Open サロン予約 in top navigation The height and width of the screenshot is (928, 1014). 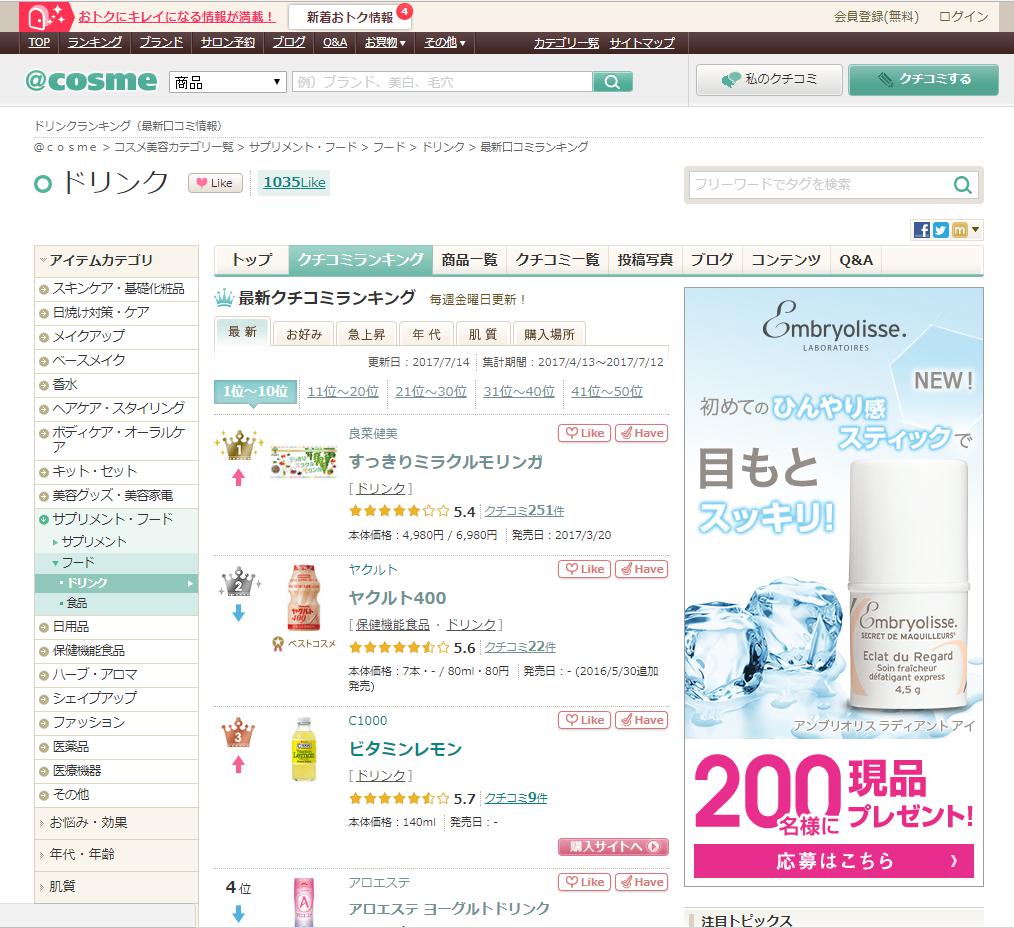[x=228, y=43]
